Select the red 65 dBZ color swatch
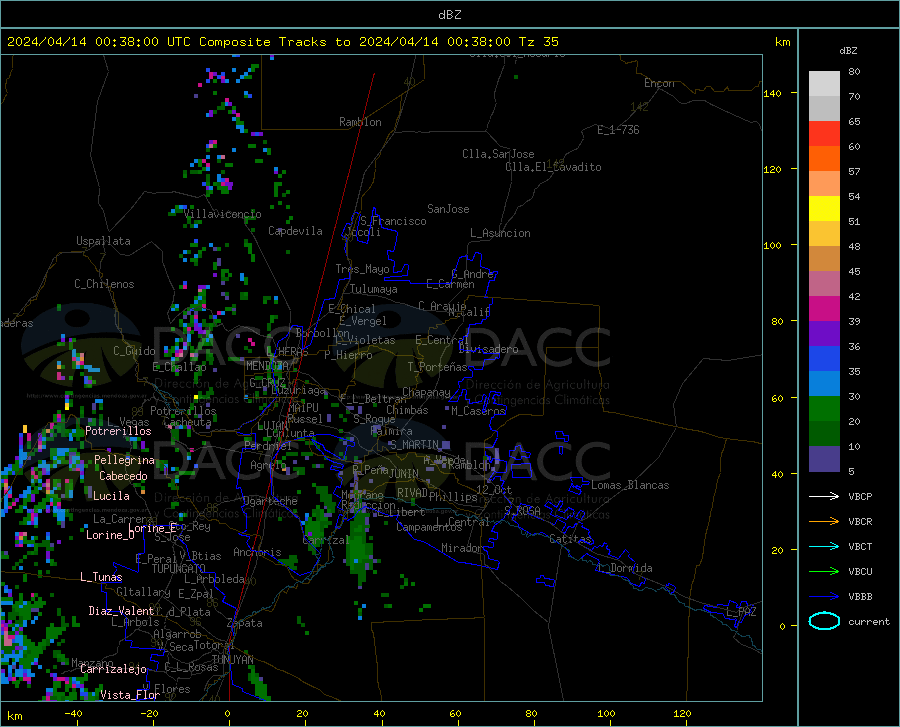This screenshot has width=900, height=727. point(824,133)
